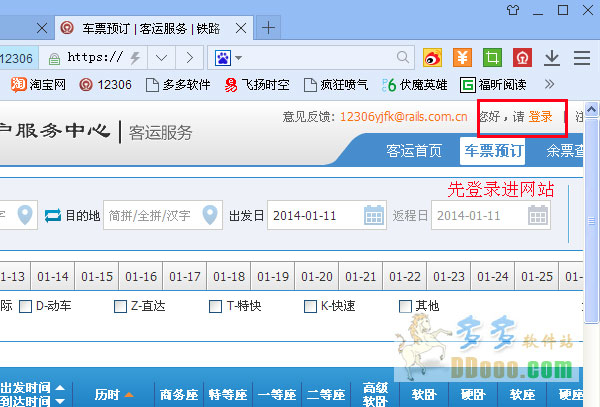
Task: Expand more bookmarks chevron
Action: [x=549, y=84]
